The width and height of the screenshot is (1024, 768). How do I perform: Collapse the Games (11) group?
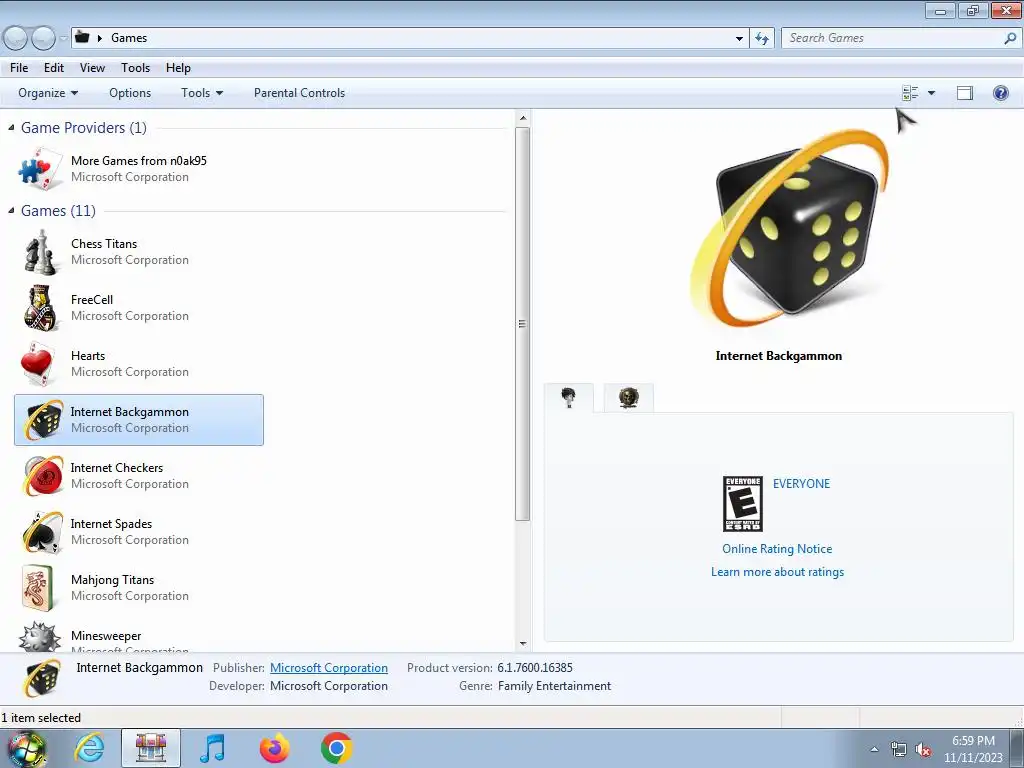click(x=11, y=210)
